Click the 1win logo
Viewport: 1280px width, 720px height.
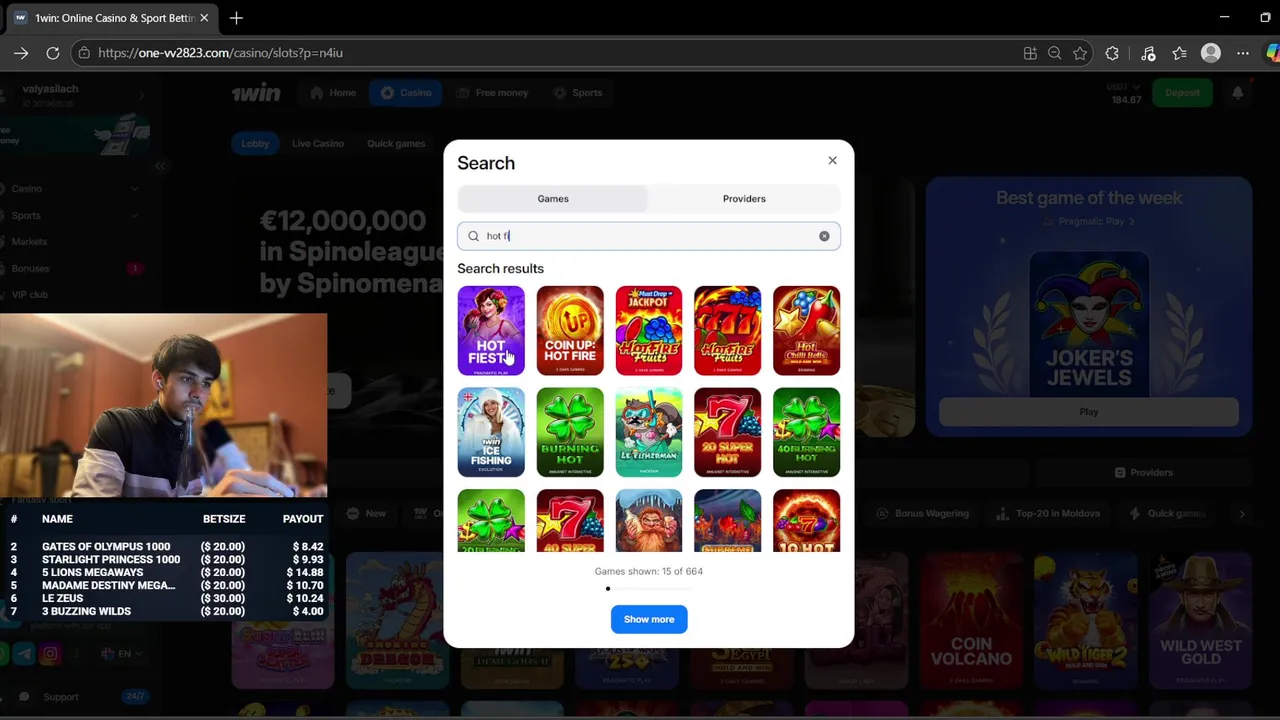point(256,93)
